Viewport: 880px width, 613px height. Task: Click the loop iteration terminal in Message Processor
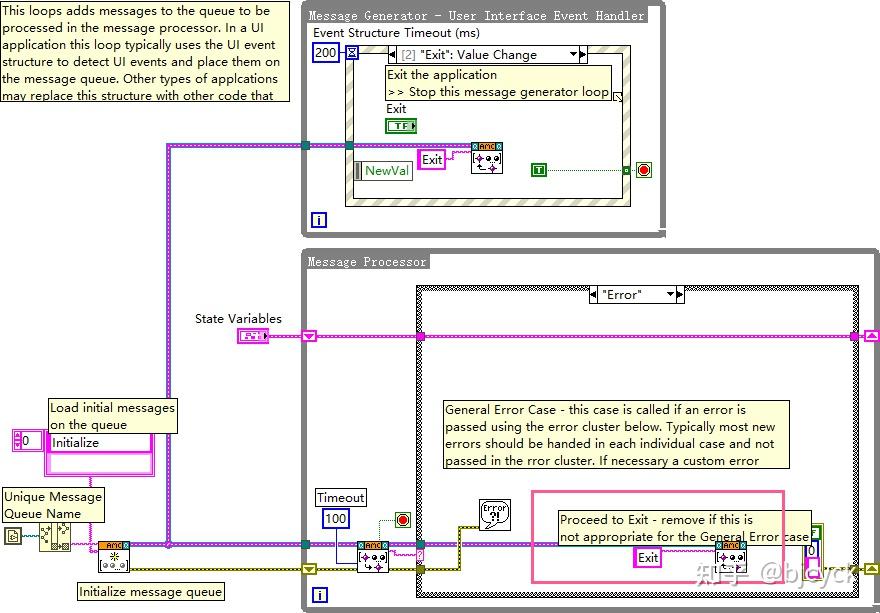pos(318,594)
